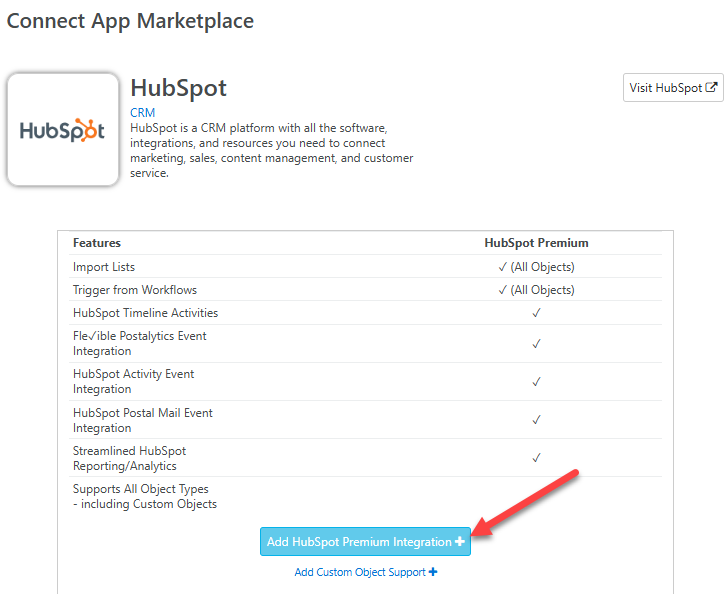Click plus icon beside Add Custom Object Support
728x594 pixels.
click(433, 572)
